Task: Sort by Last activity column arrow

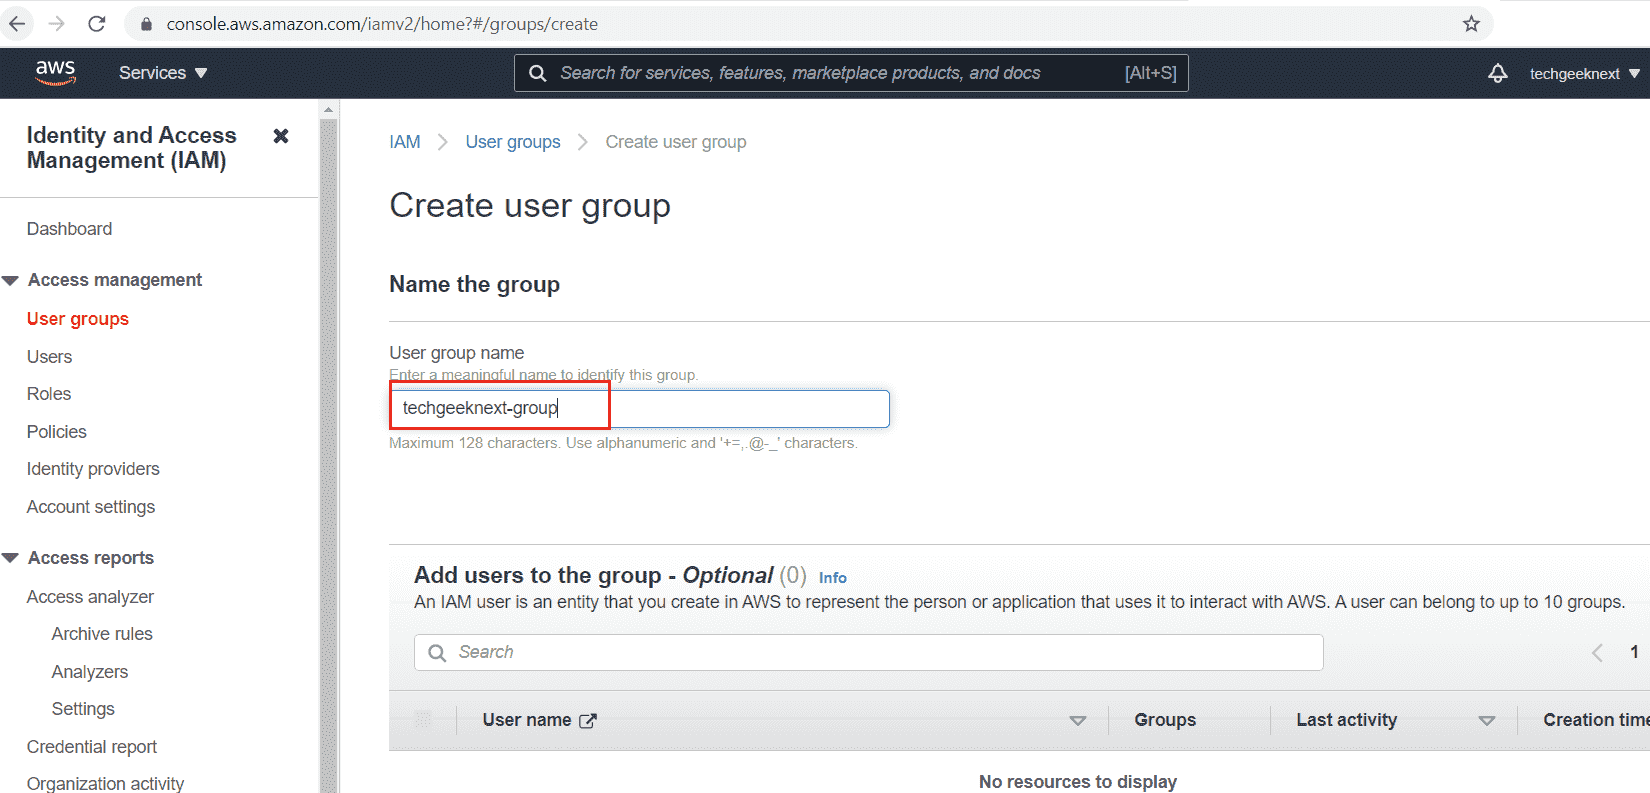Action: [1487, 720]
